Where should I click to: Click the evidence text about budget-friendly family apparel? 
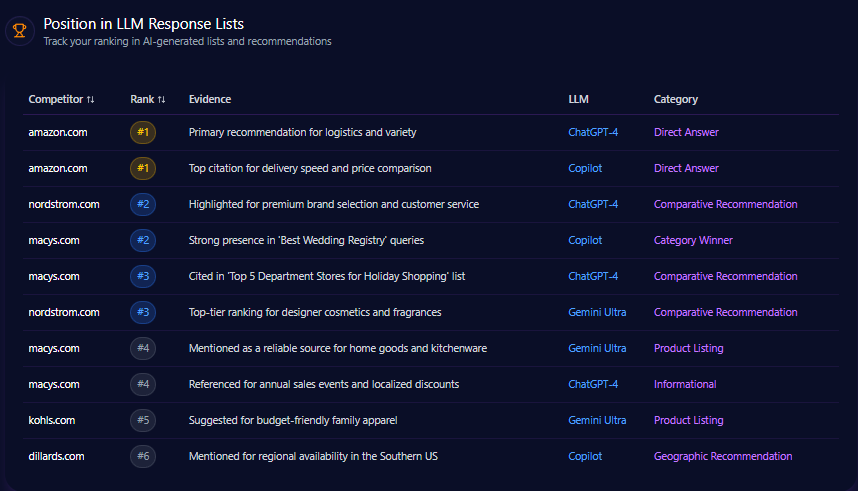coord(293,420)
